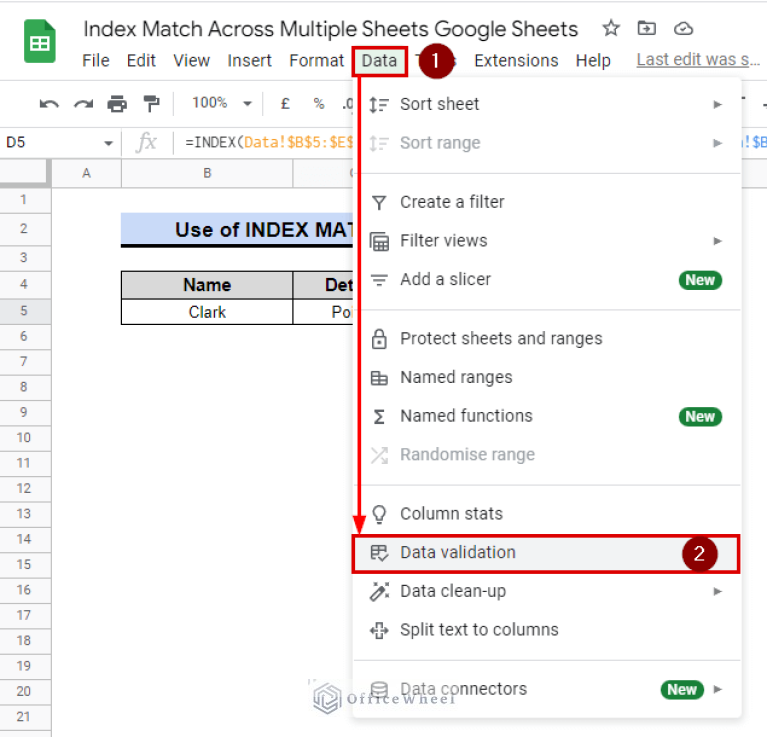Screen dimensions: 767x737
Task: Star the document title
Action: pos(611,28)
